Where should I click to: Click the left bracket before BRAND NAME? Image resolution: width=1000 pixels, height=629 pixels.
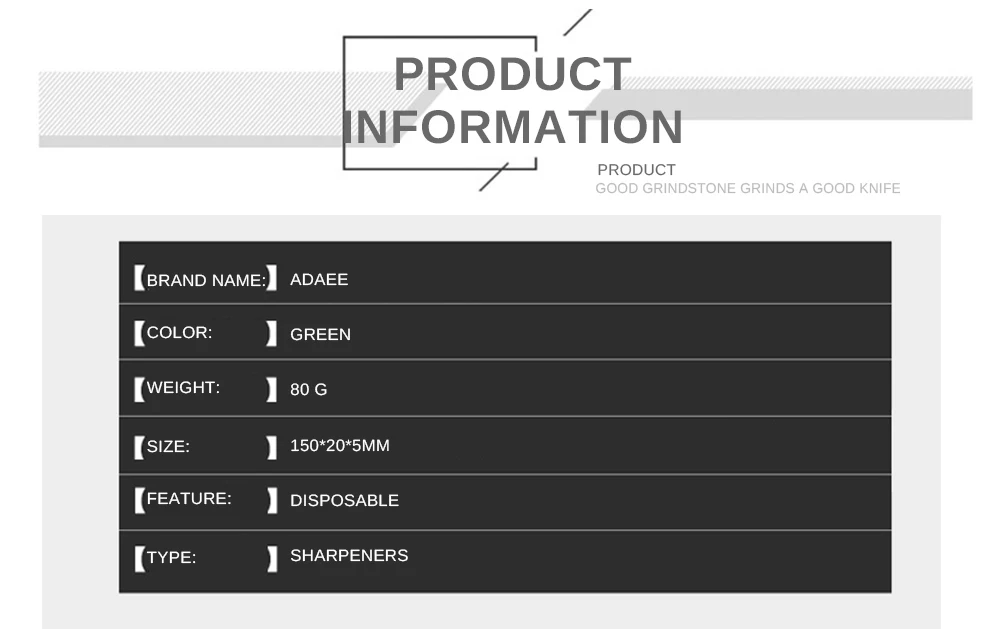click(140, 278)
